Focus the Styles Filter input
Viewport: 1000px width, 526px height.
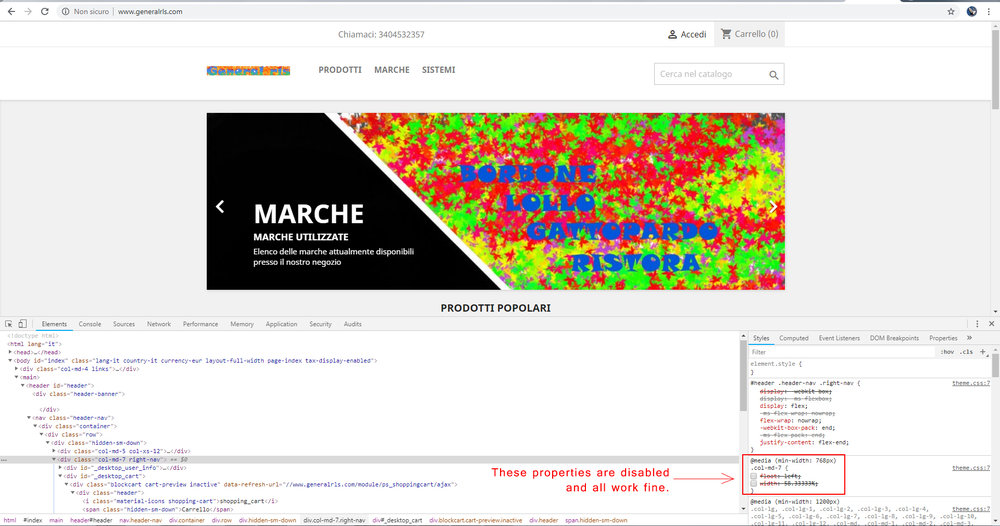pos(842,352)
